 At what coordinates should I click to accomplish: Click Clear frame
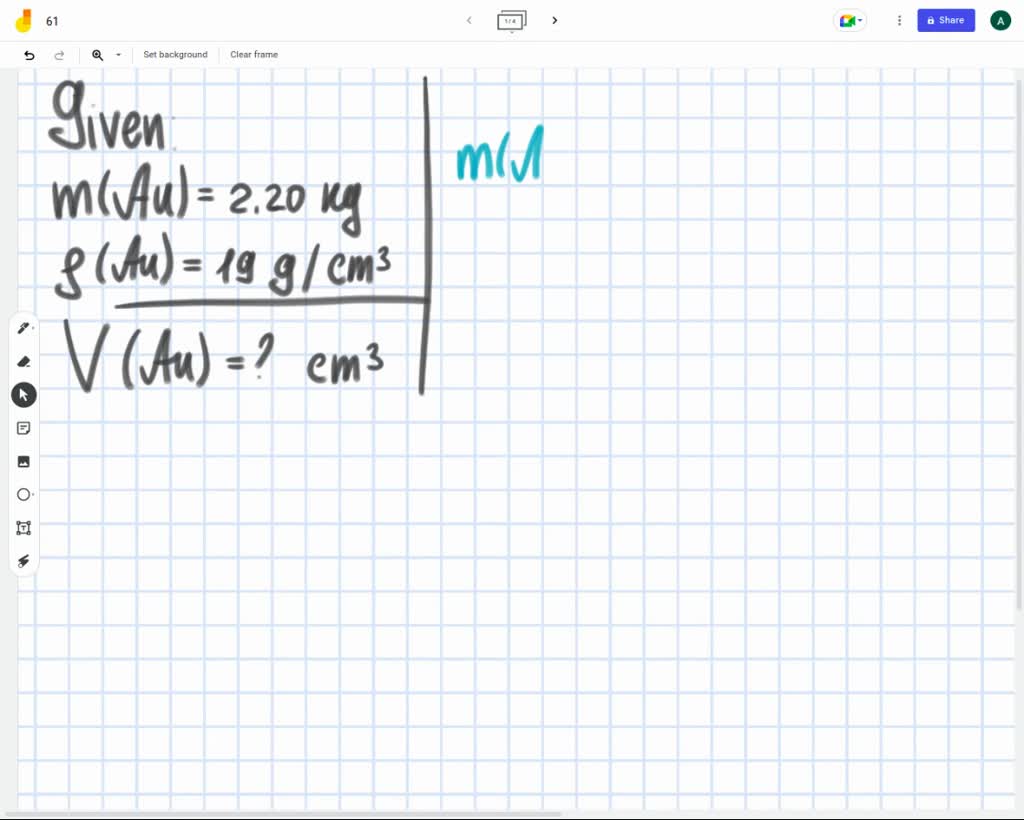click(253, 55)
